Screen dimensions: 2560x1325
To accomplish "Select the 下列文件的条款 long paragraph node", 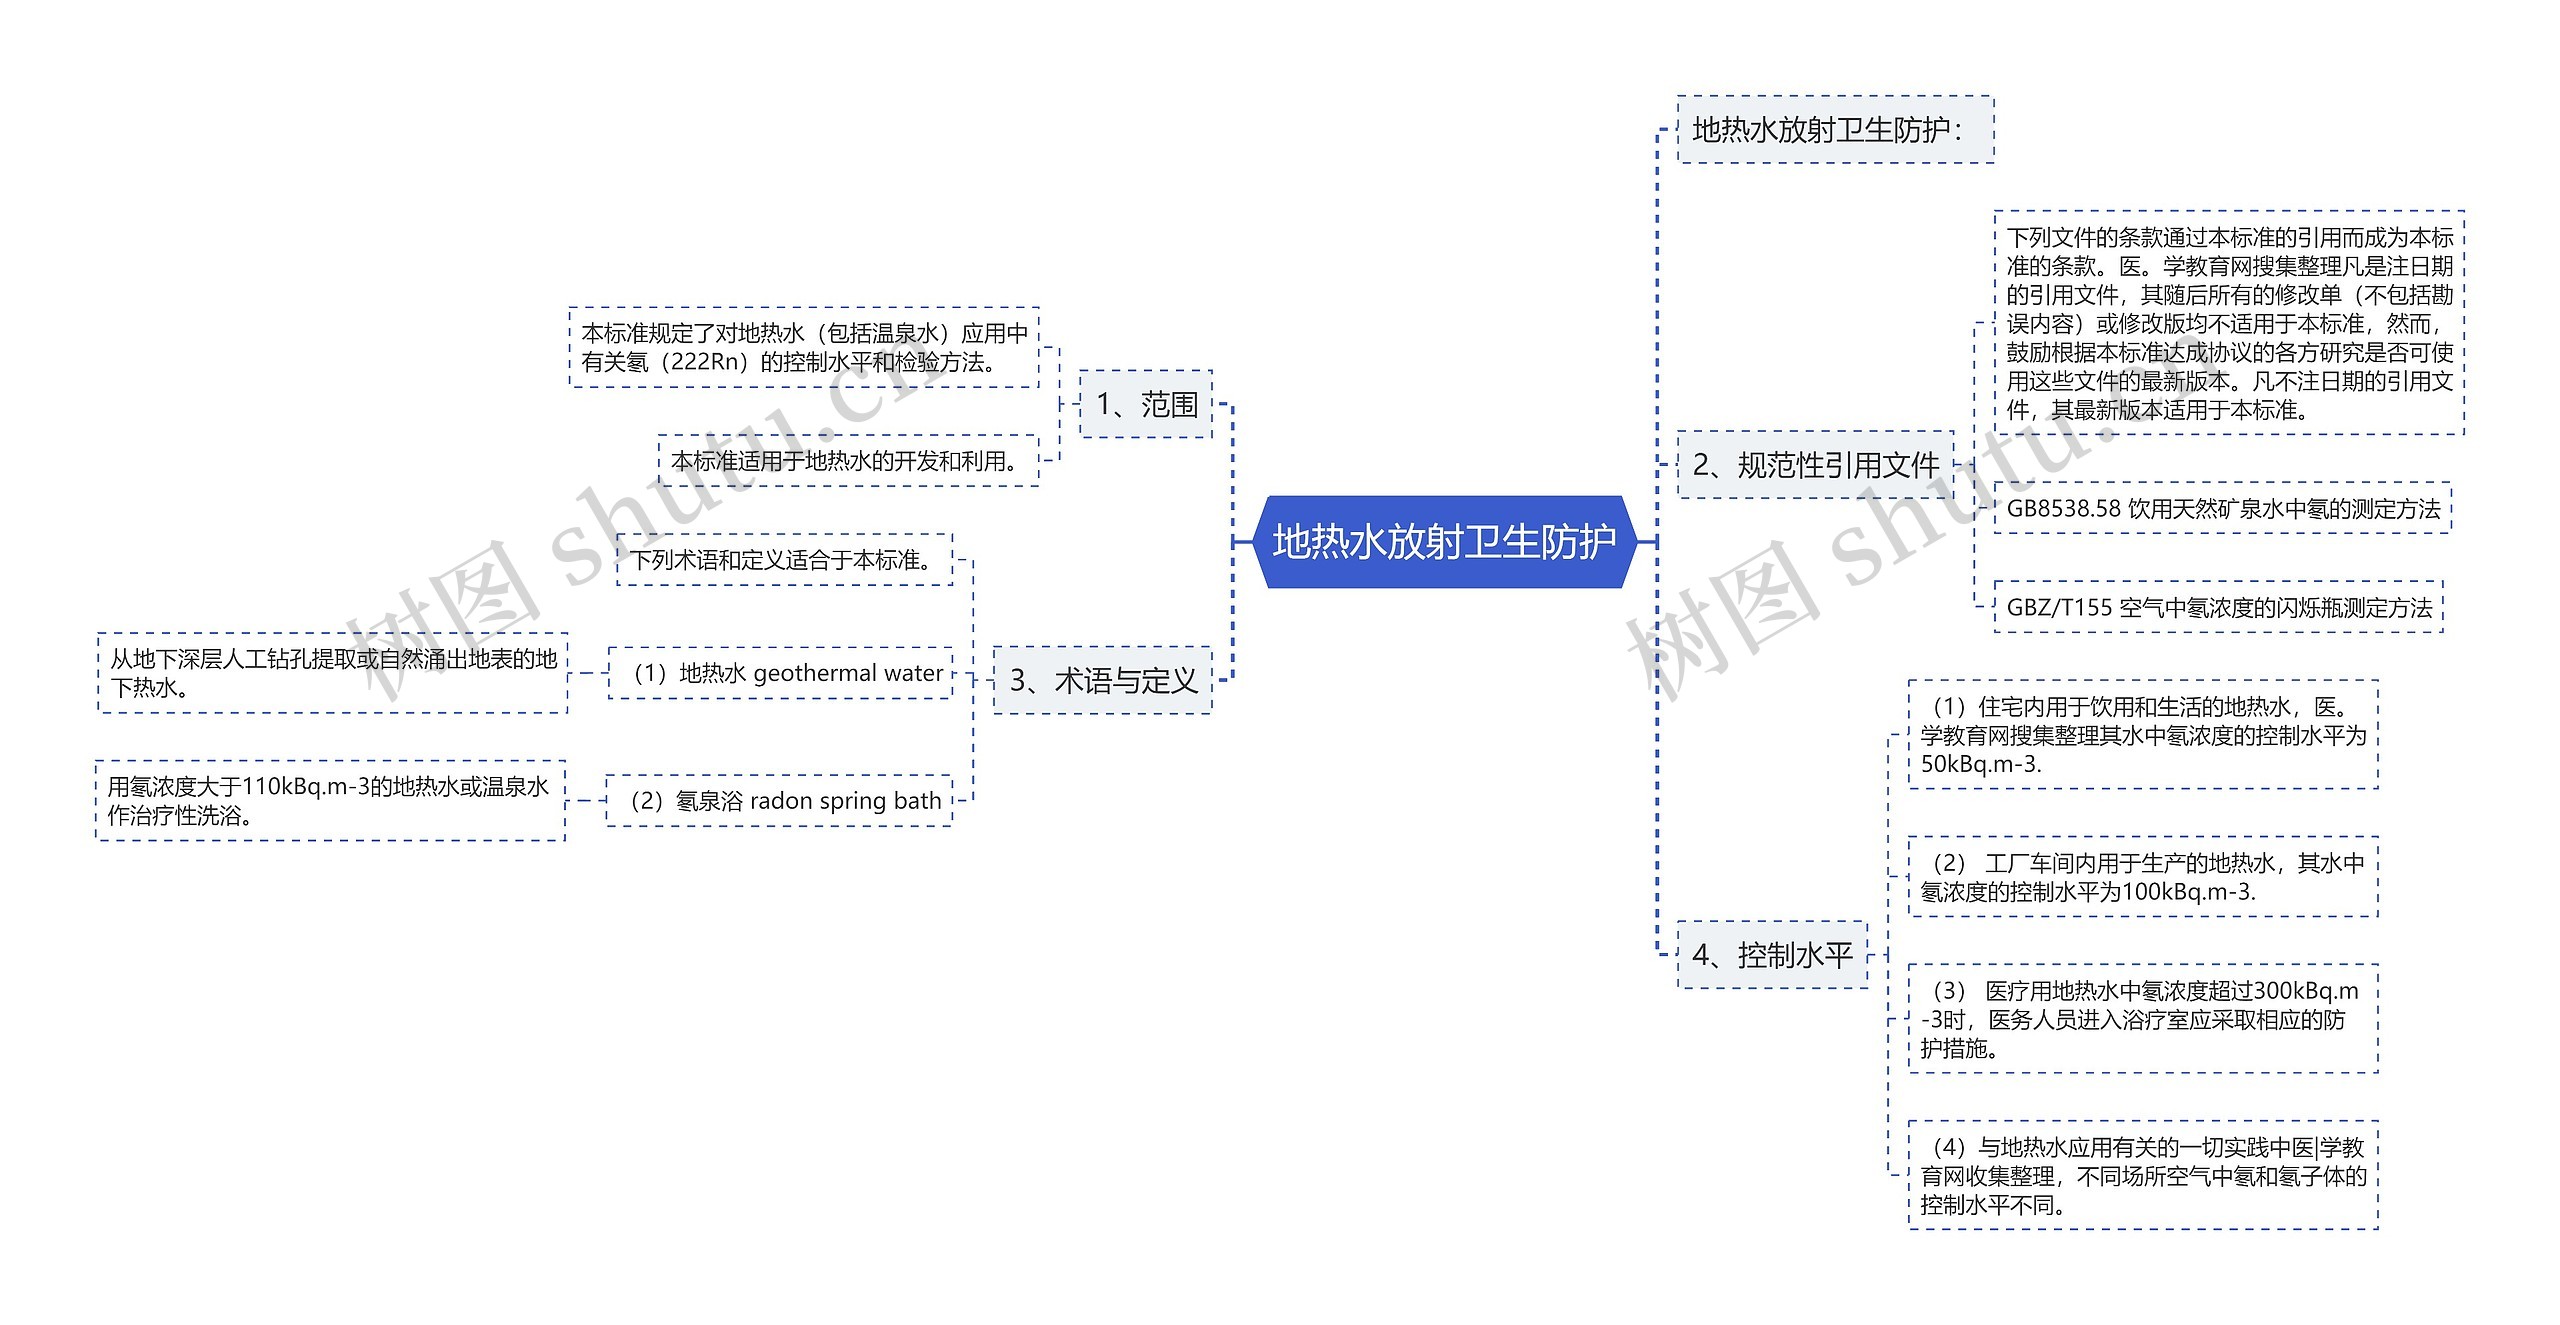I will 2229,323.
